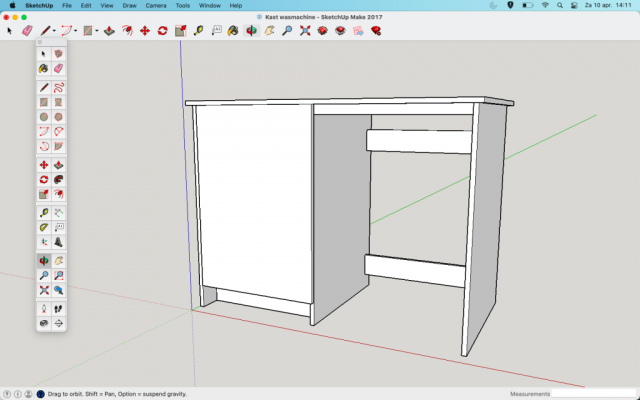Activate the Pan hand tool in top toolbar
This screenshot has height=400, width=640.
[x=269, y=31]
